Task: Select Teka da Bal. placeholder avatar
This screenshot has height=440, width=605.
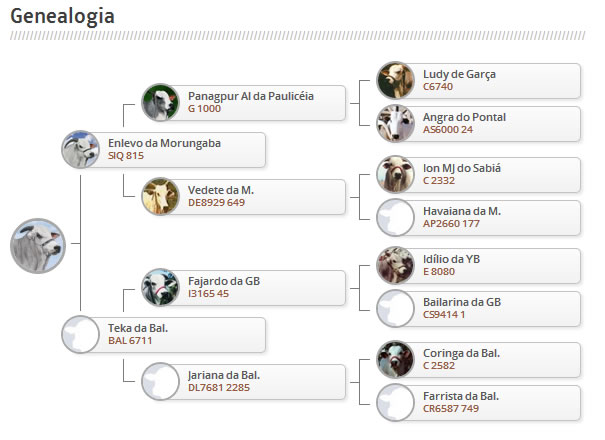Action: tap(80, 334)
